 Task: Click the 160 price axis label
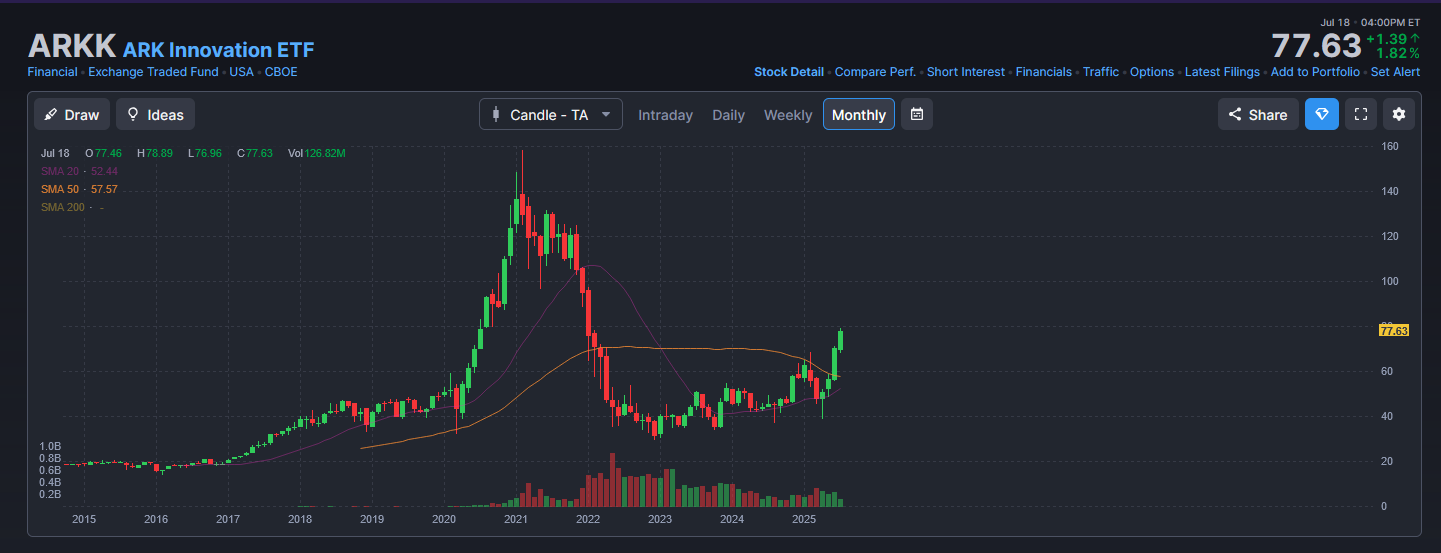click(x=1390, y=146)
